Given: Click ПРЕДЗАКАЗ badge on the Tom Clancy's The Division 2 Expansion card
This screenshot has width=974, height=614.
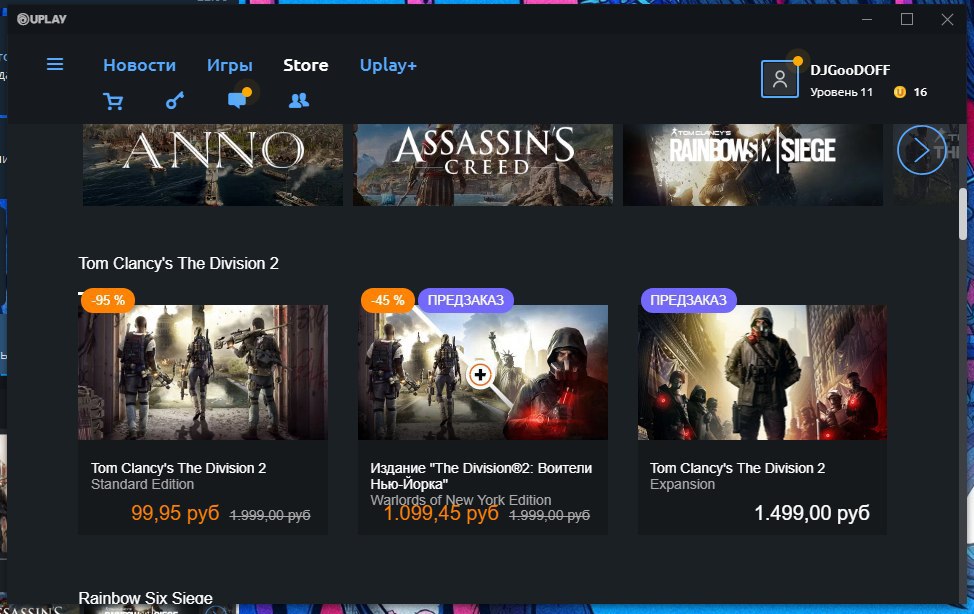Looking at the screenshot, I should point(688,300).
